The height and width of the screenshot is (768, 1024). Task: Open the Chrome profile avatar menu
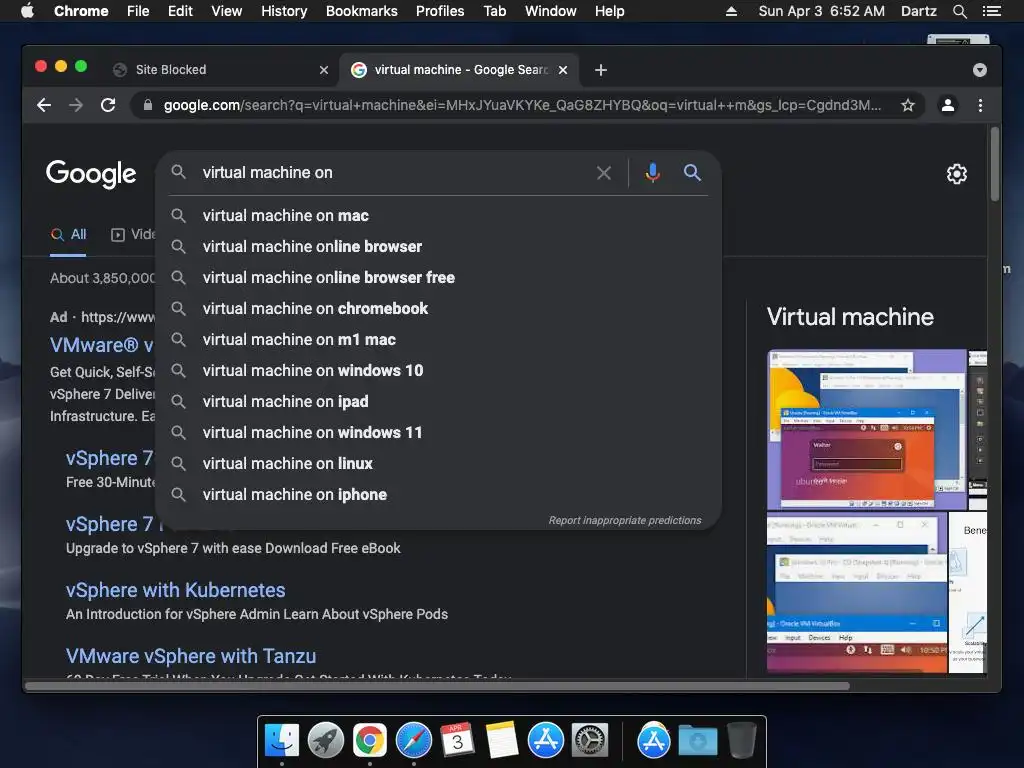(x=948, y=105)
